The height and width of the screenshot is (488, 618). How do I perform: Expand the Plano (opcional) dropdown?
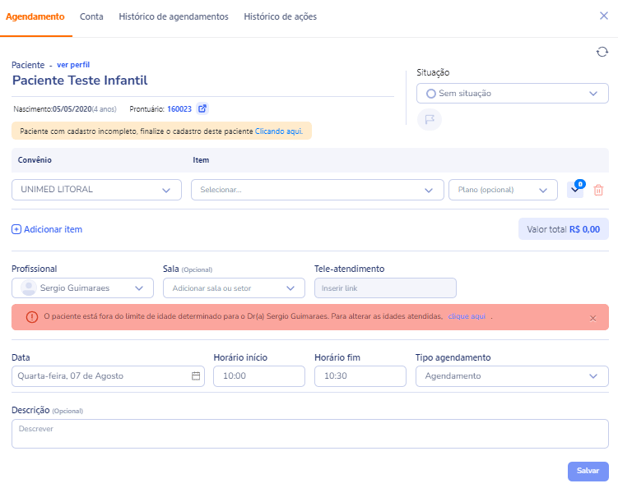pyautogui.click(x=503, y=190)
